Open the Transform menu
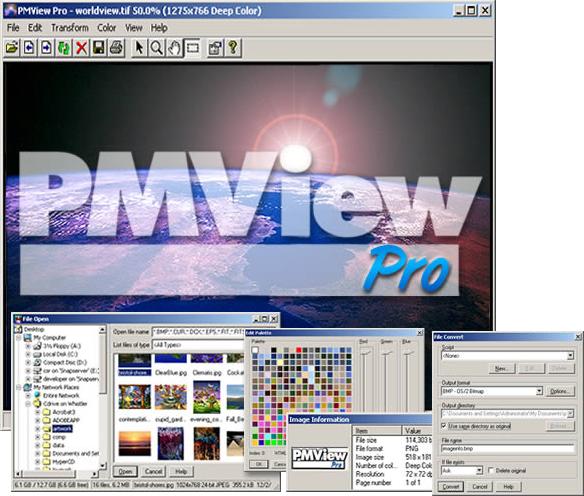 pyautogui.click(x=70, y=28)
